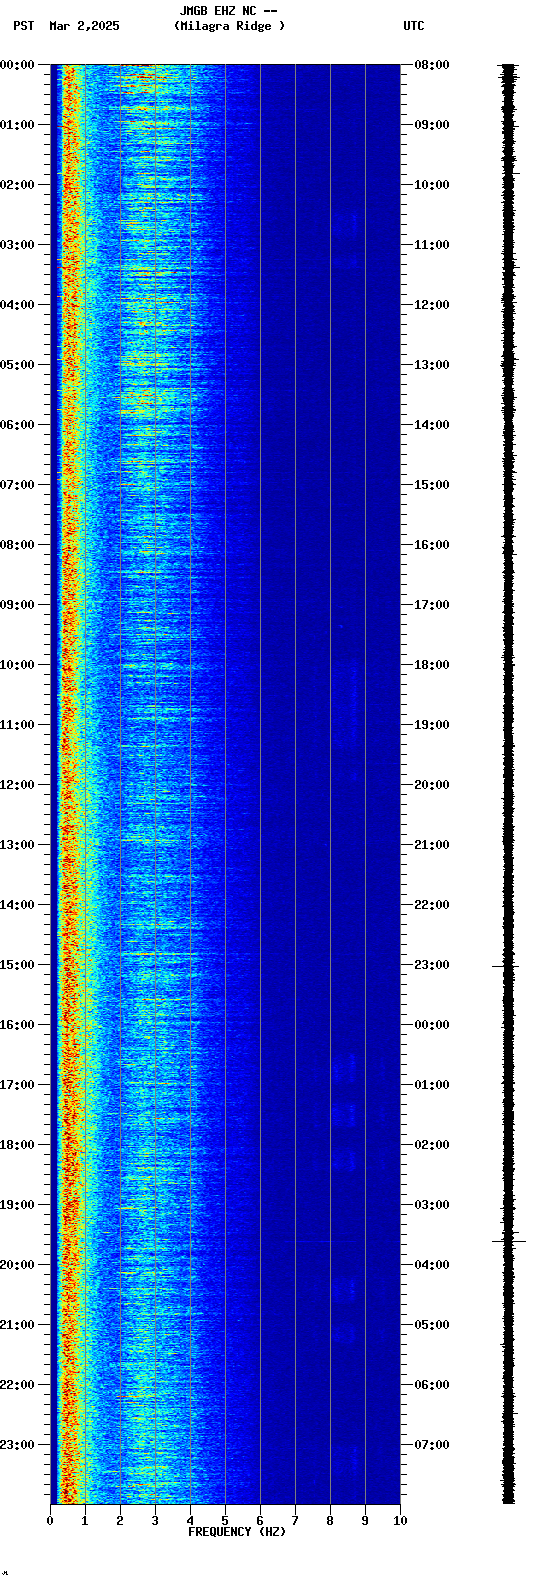Click the 07:00 UTC time label
Viewport: 552px width, 1584px height.
[x=432, y=1445]
